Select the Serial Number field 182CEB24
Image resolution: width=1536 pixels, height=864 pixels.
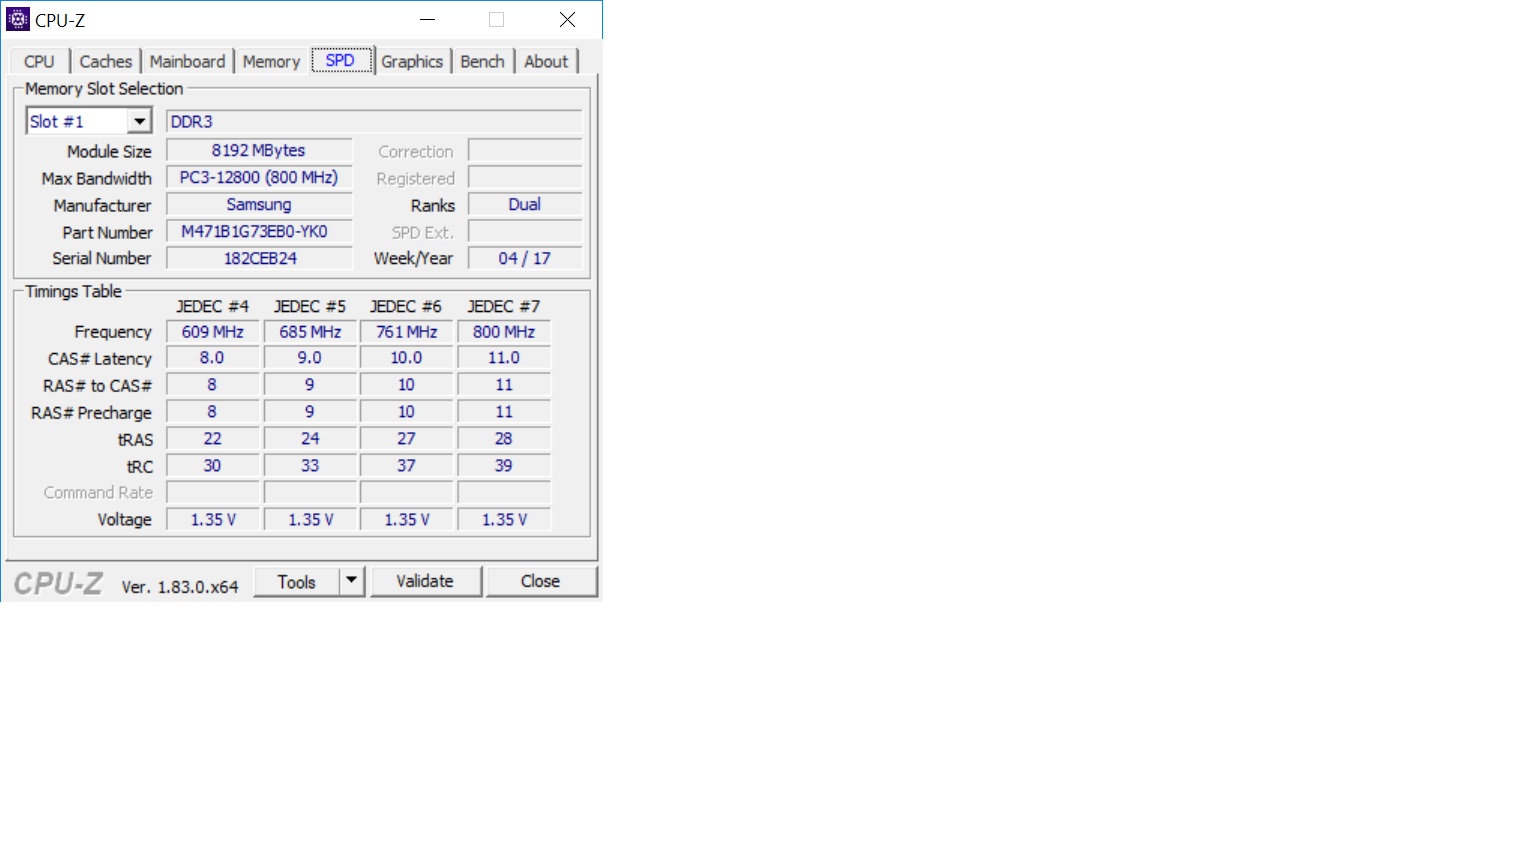click(259, 259)
